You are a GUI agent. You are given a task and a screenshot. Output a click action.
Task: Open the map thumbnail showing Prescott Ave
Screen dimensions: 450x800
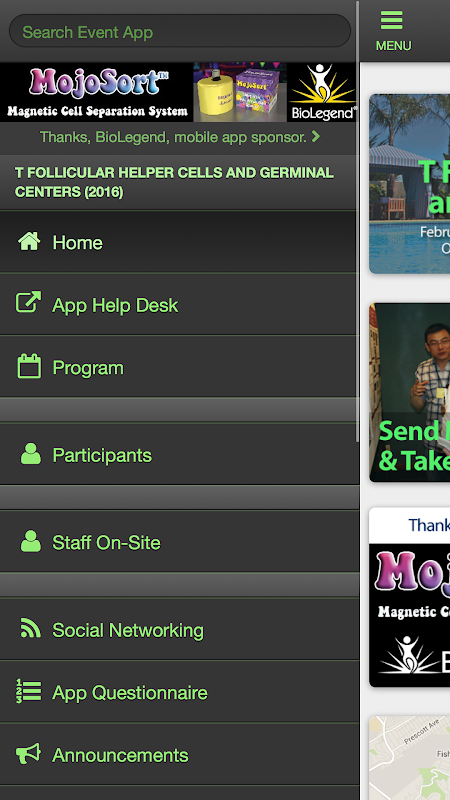coord(410,758)
